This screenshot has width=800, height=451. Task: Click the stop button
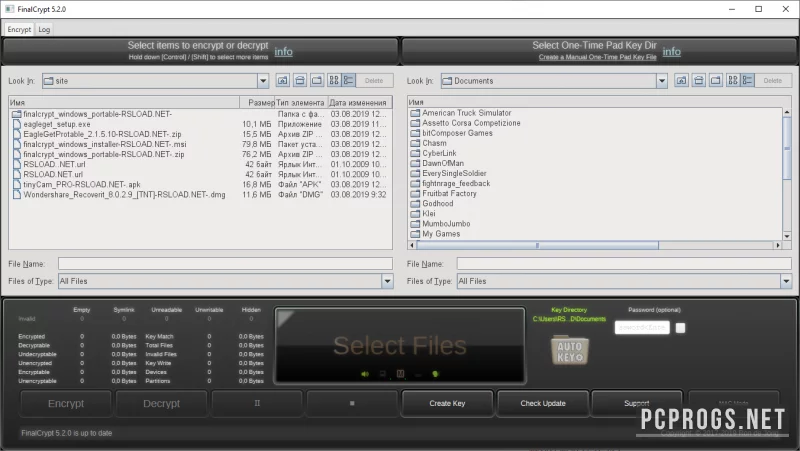click(352, 404)
